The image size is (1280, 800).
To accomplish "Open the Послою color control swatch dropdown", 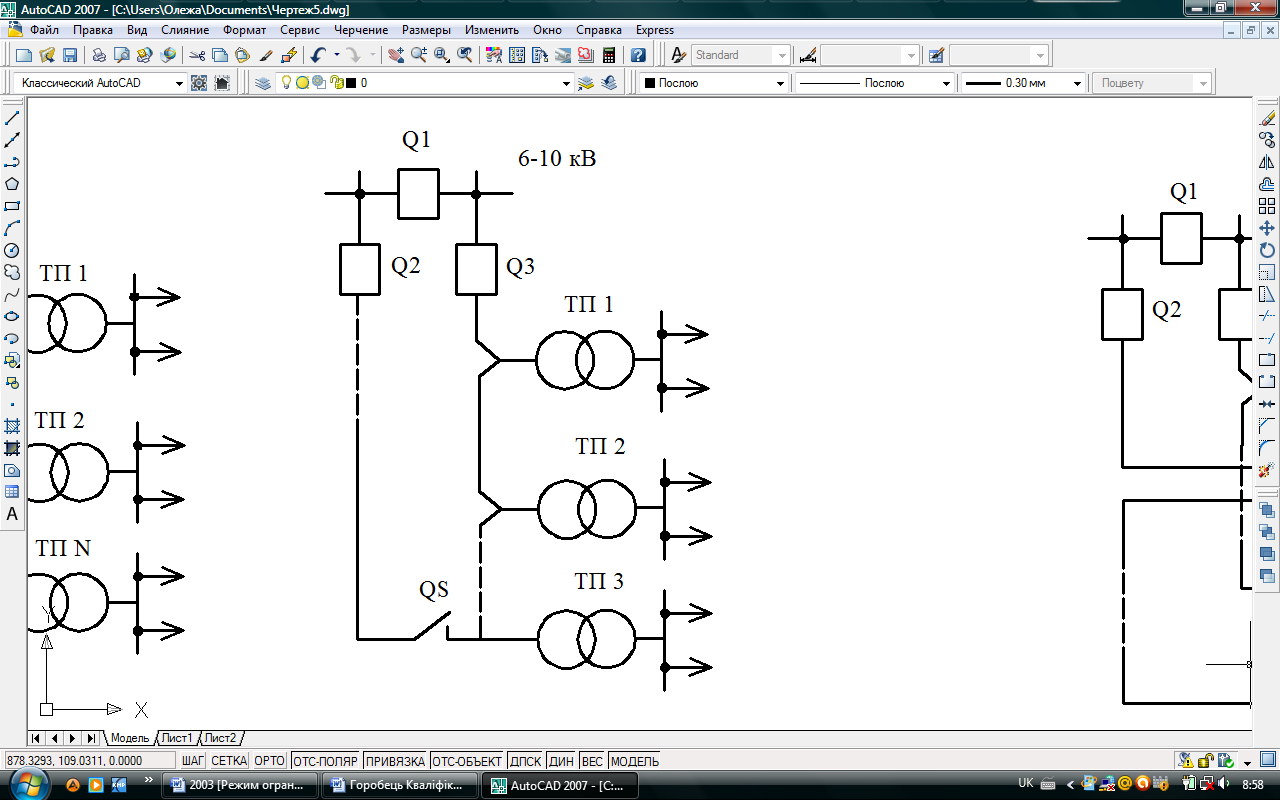I will click(781, 83).
